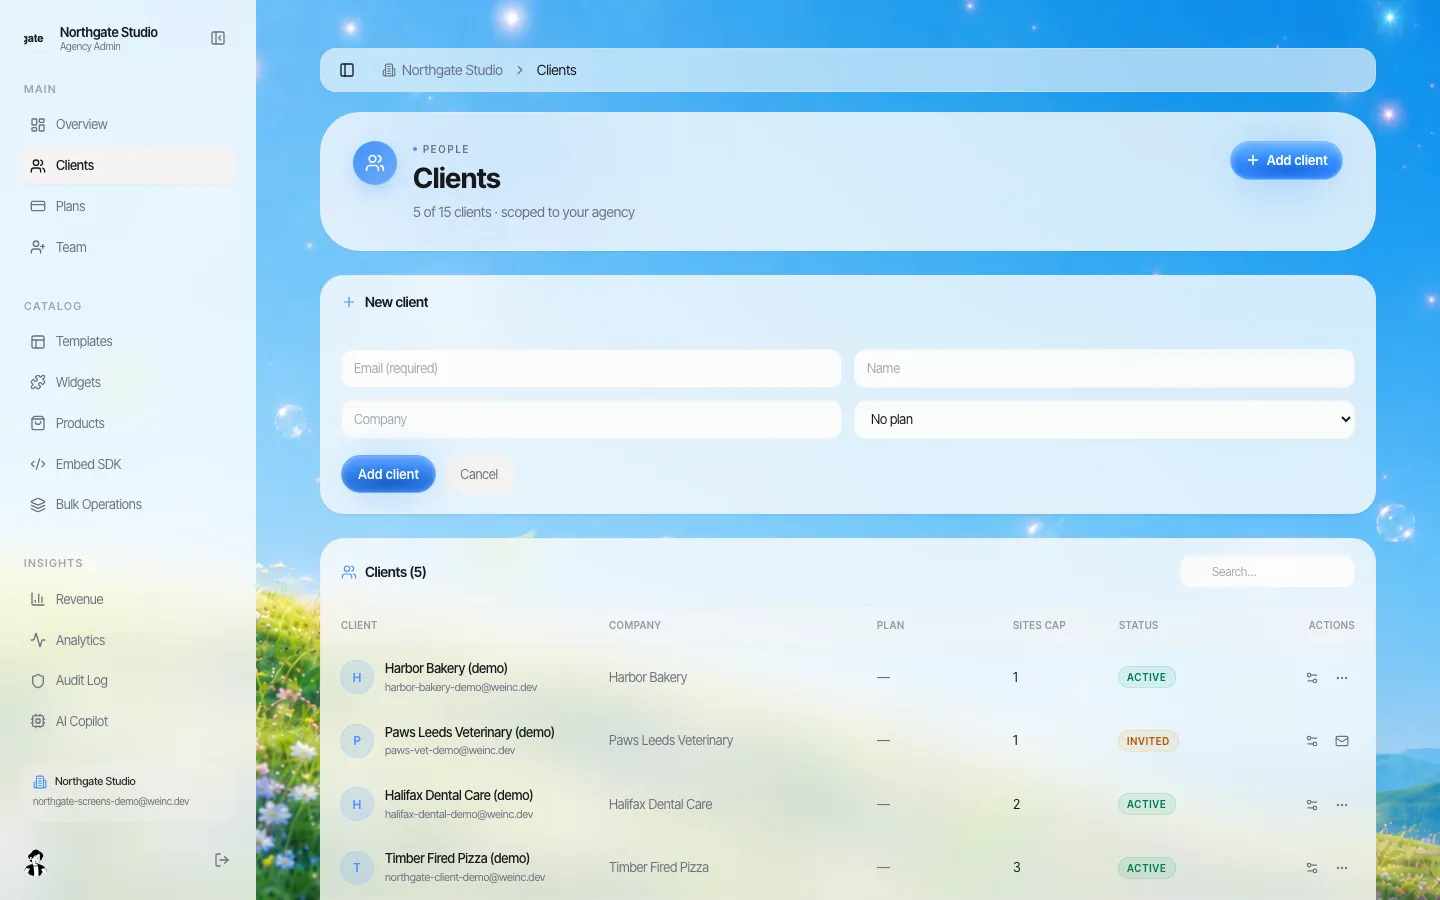The width and height of the screenshot is (1440, 900).
Task: Open Embed SDK page
Action: pos(128,464)
